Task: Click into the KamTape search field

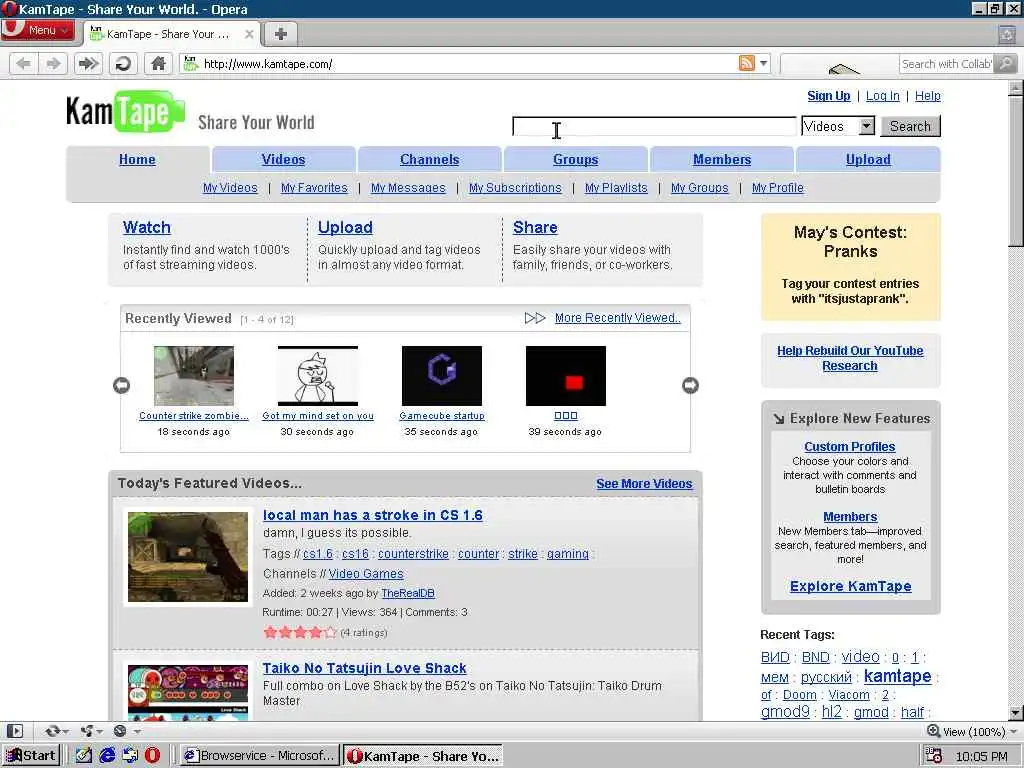Action: [654, 126]
